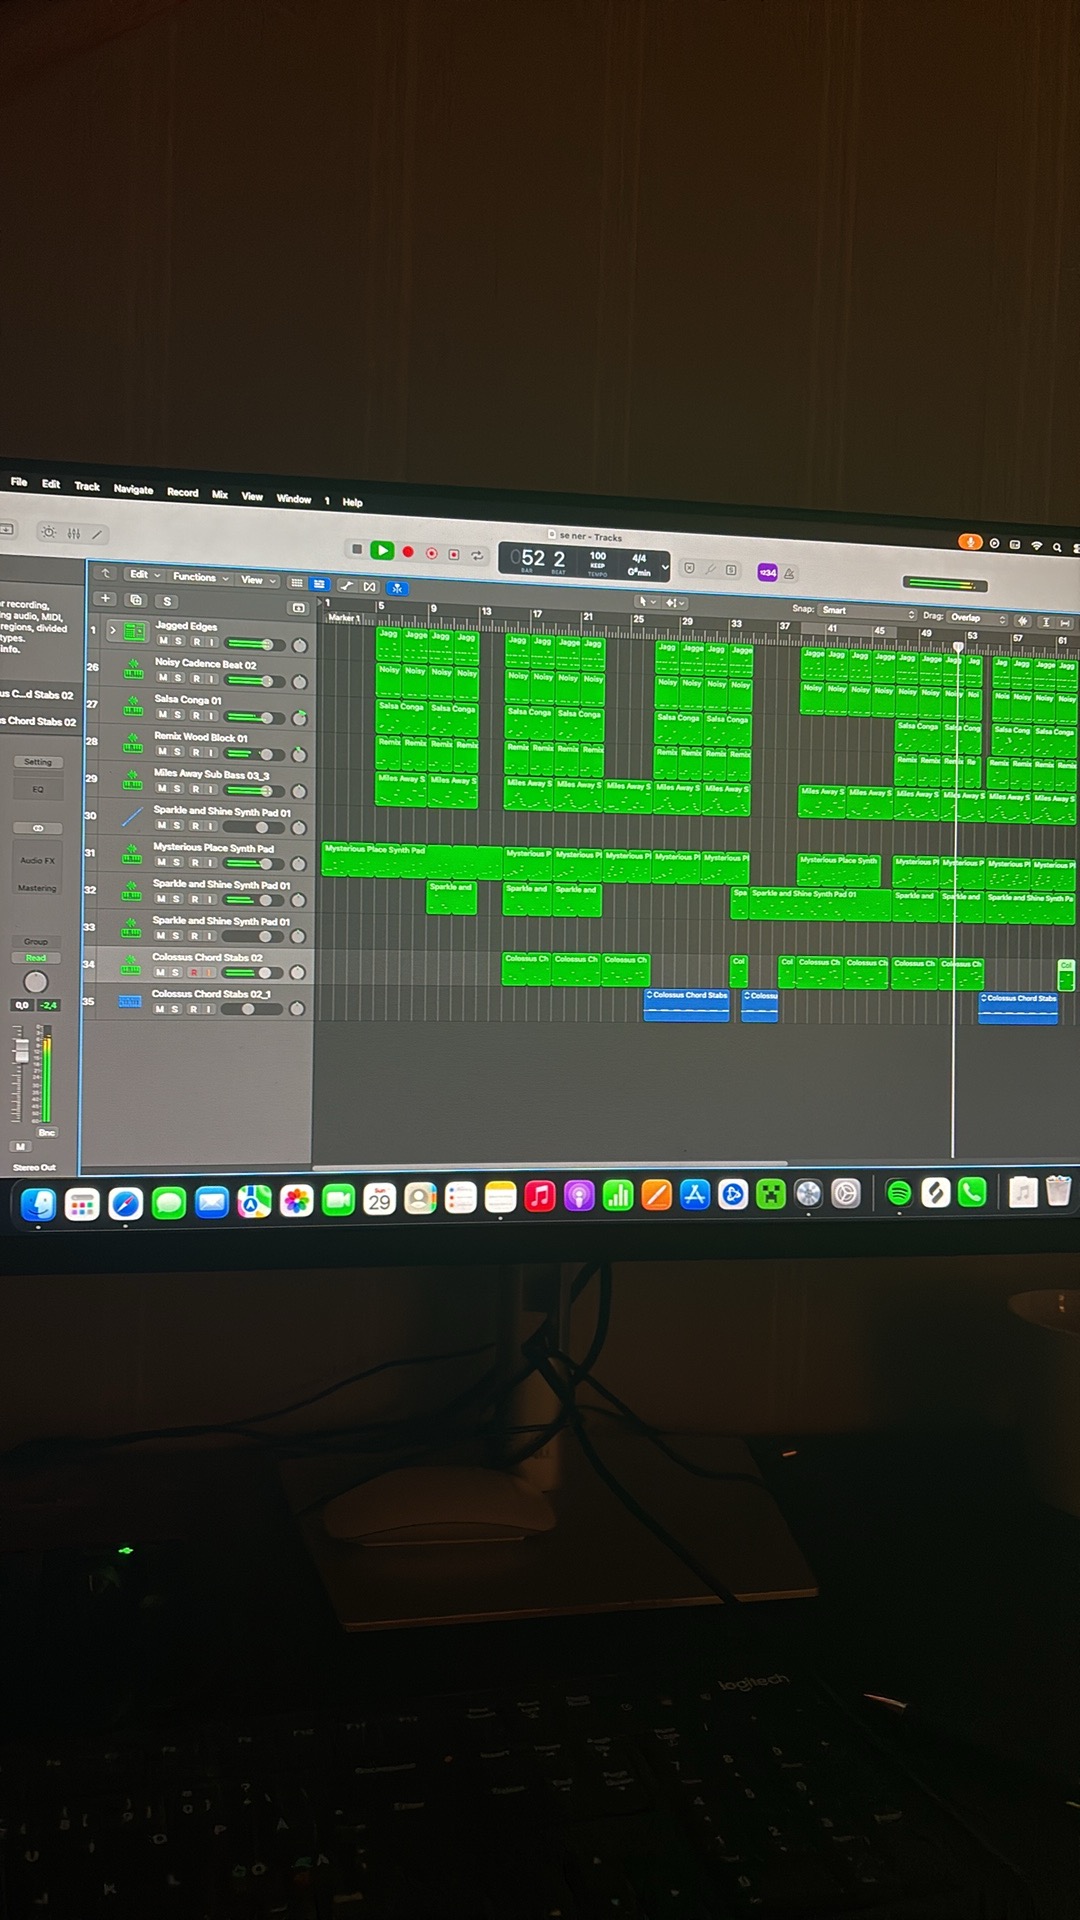Click the Tuner icon in control bar
Viewport: 1080px width, 1920px height.
pos(711,569)
